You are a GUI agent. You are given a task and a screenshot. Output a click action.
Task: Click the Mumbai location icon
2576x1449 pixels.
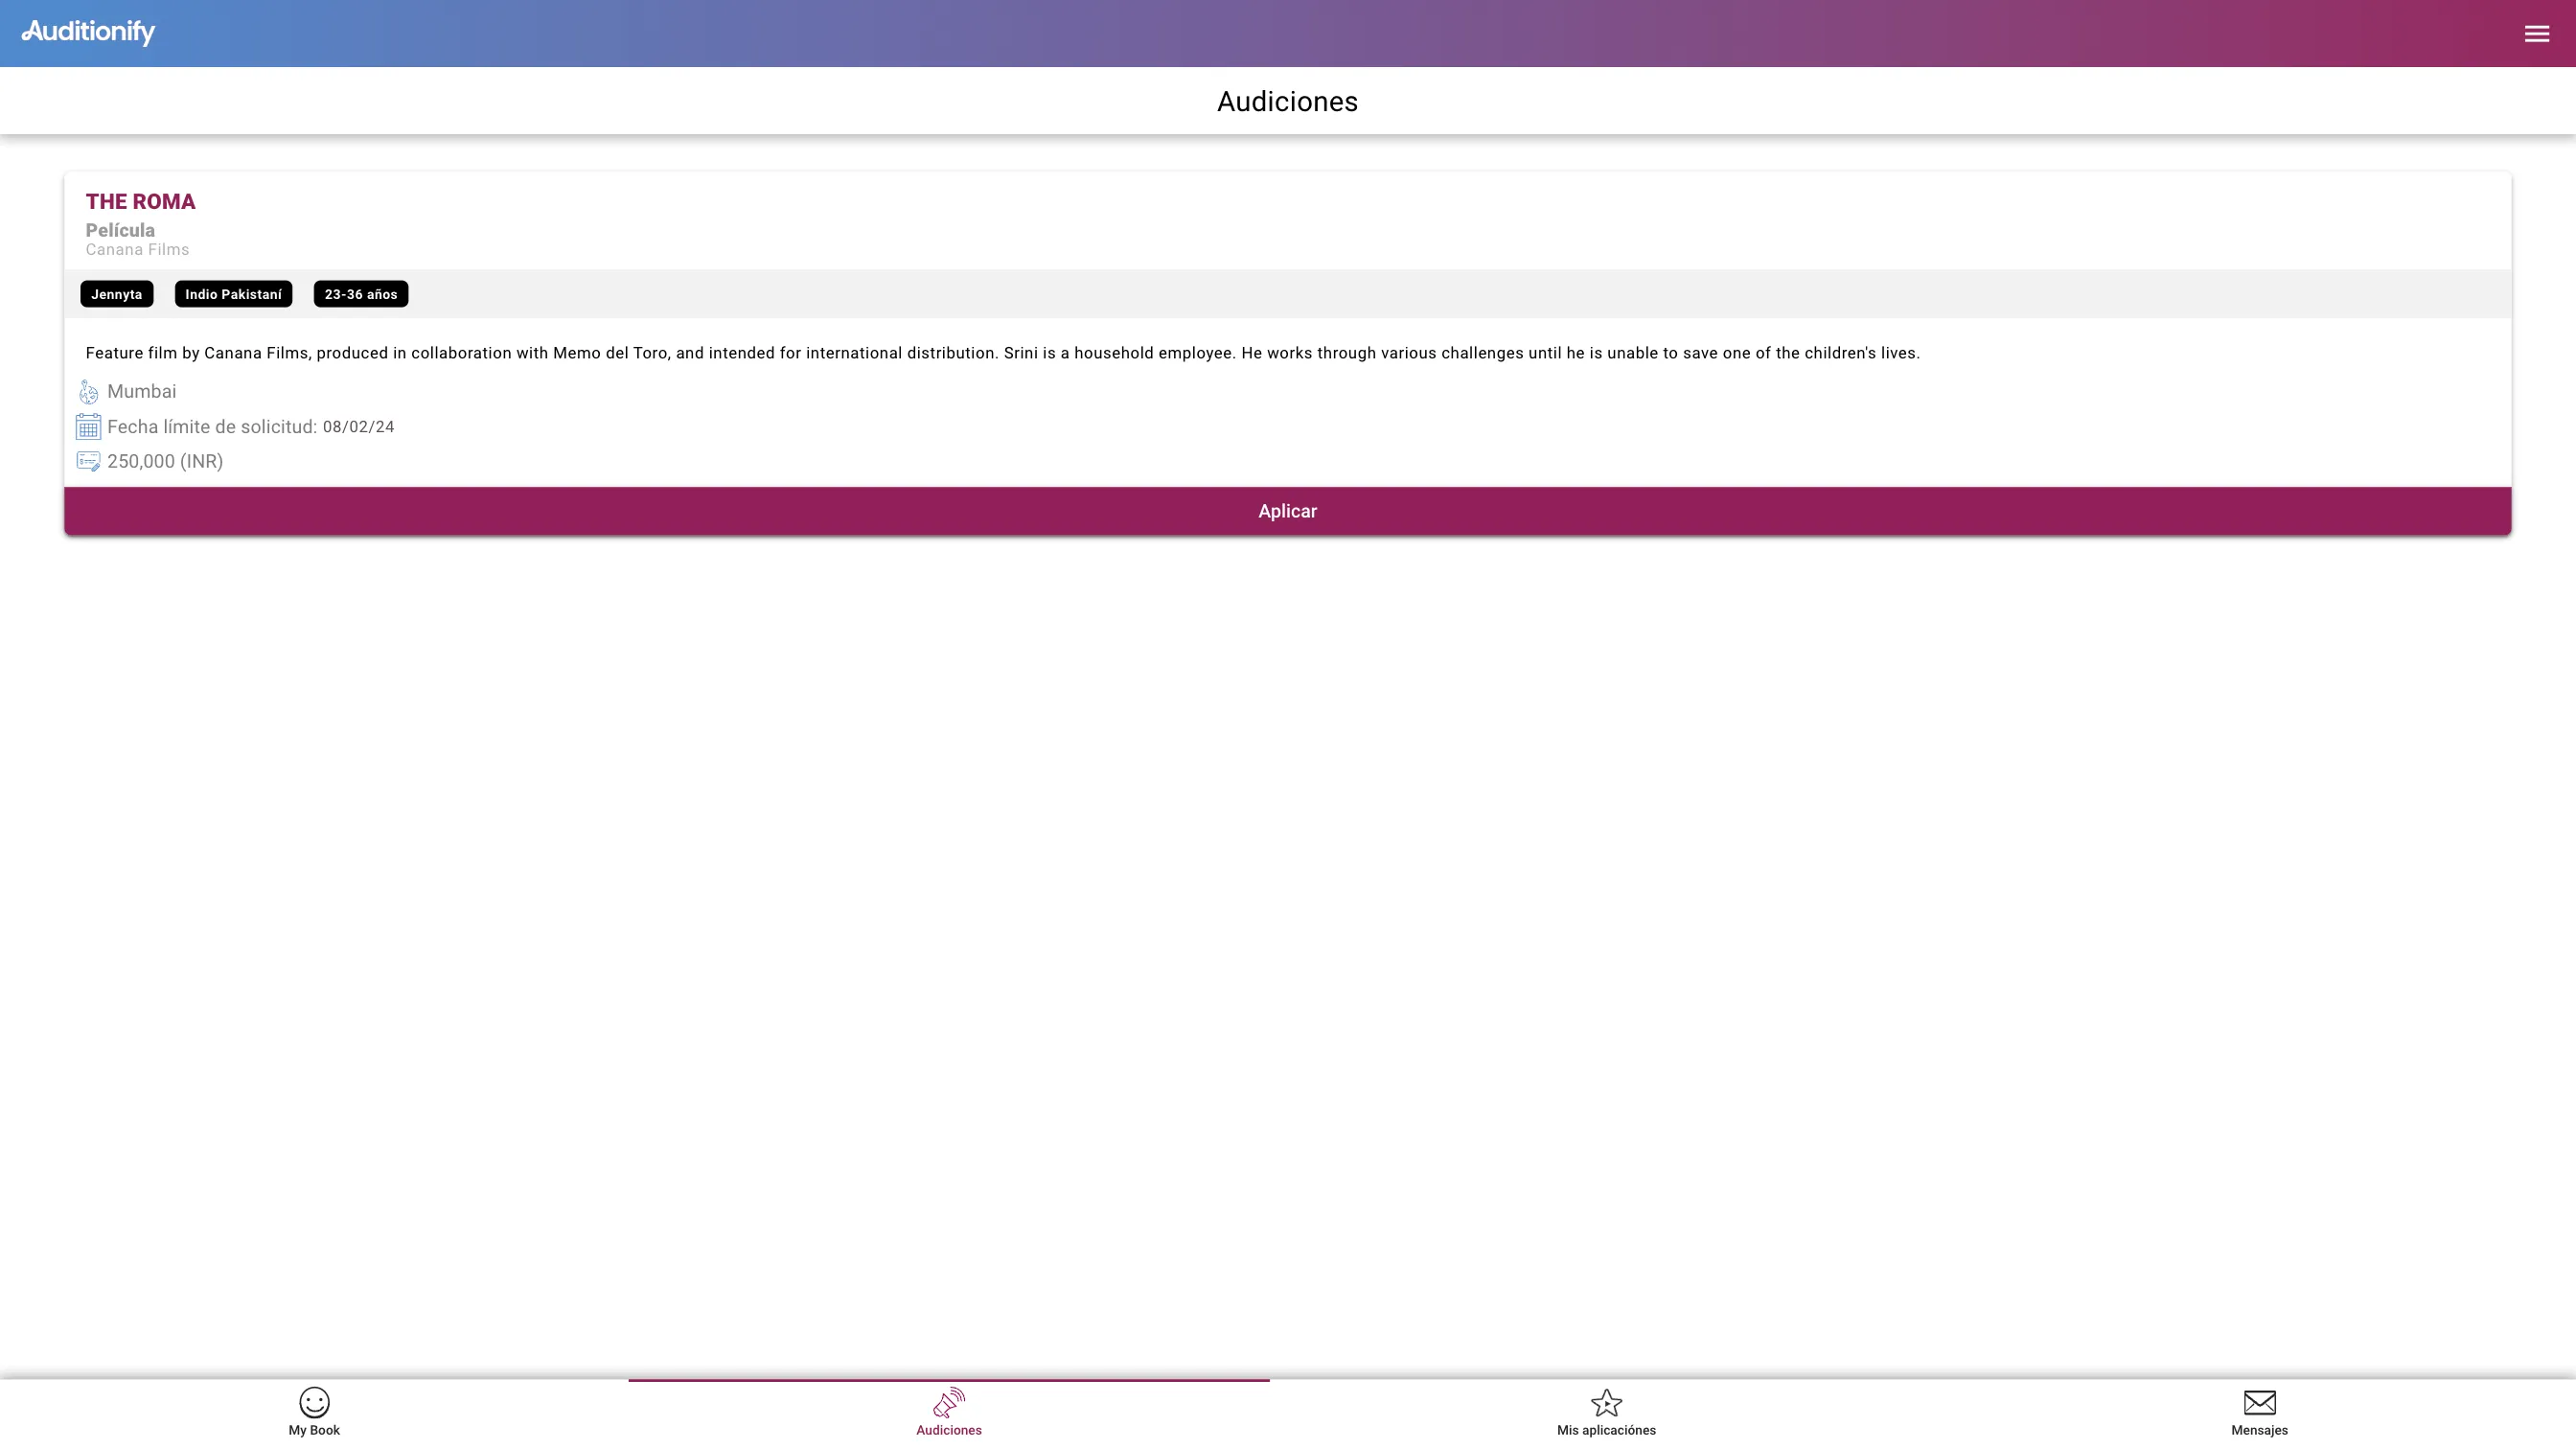click(88, 392)
